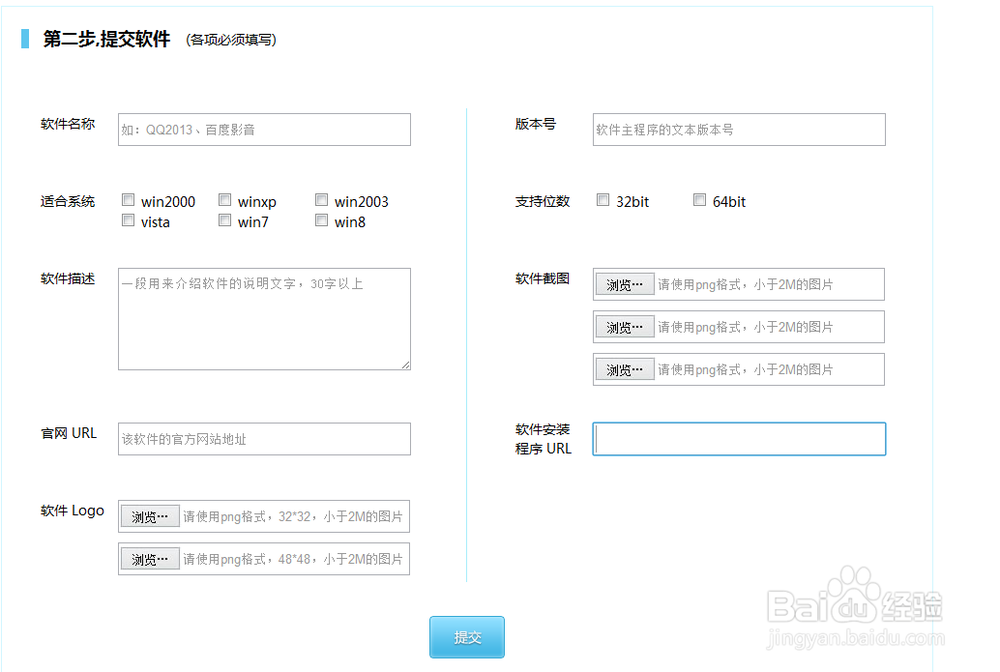The height and width of the screenshot is (672, 1000).
Task: Check the win7 checkbox
Action: [225, 220]
